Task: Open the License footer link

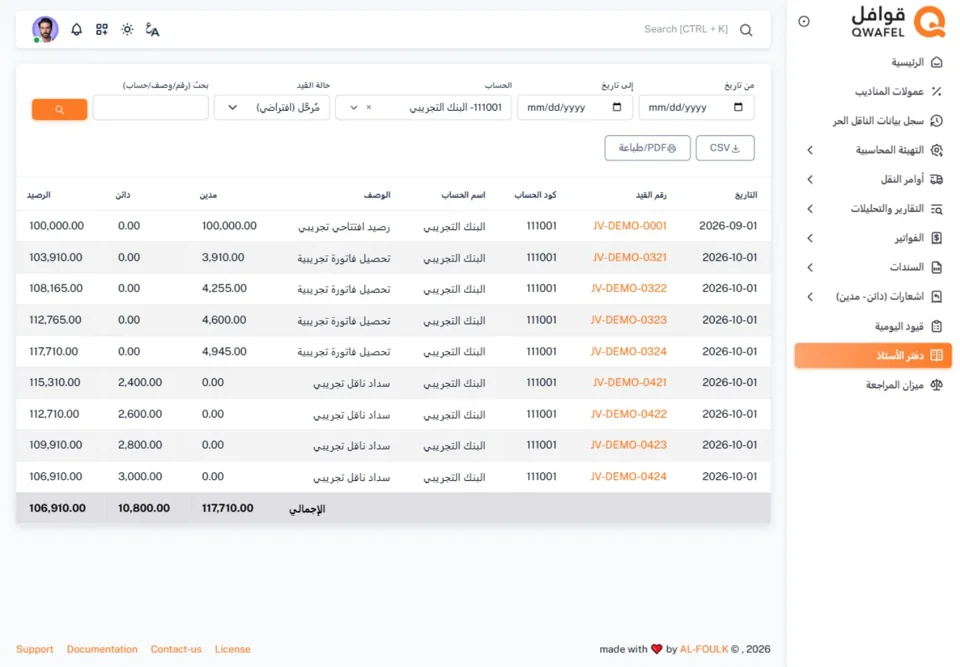Action: tap(233, 649)
